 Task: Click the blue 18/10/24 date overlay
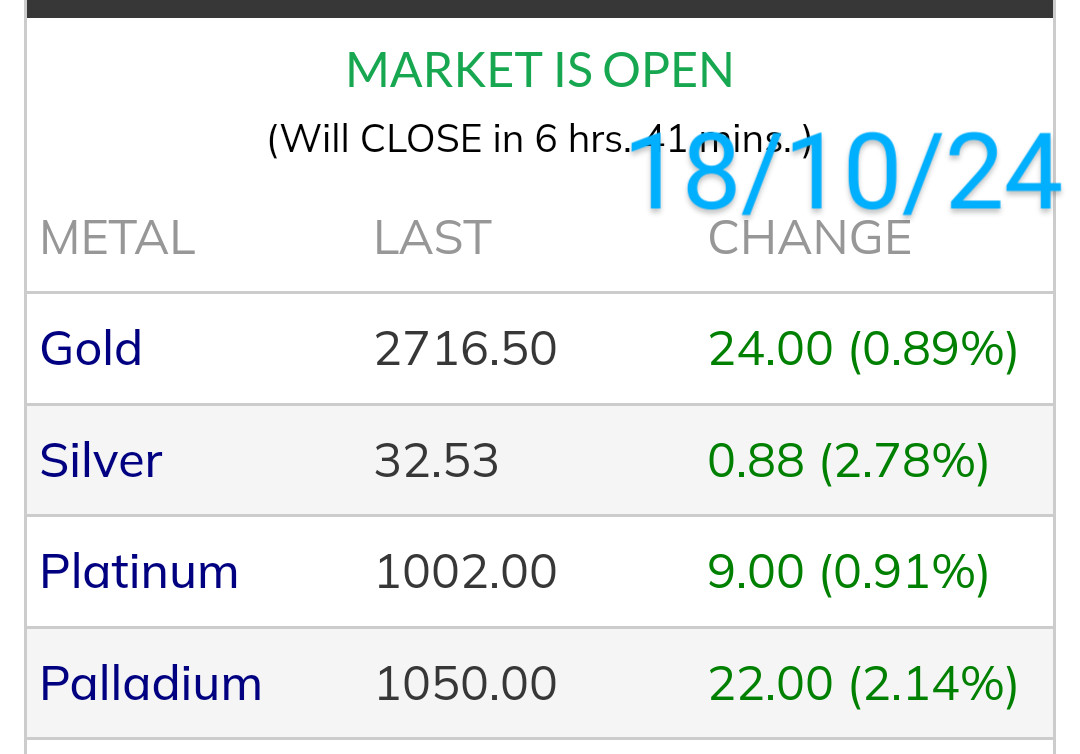845,175
